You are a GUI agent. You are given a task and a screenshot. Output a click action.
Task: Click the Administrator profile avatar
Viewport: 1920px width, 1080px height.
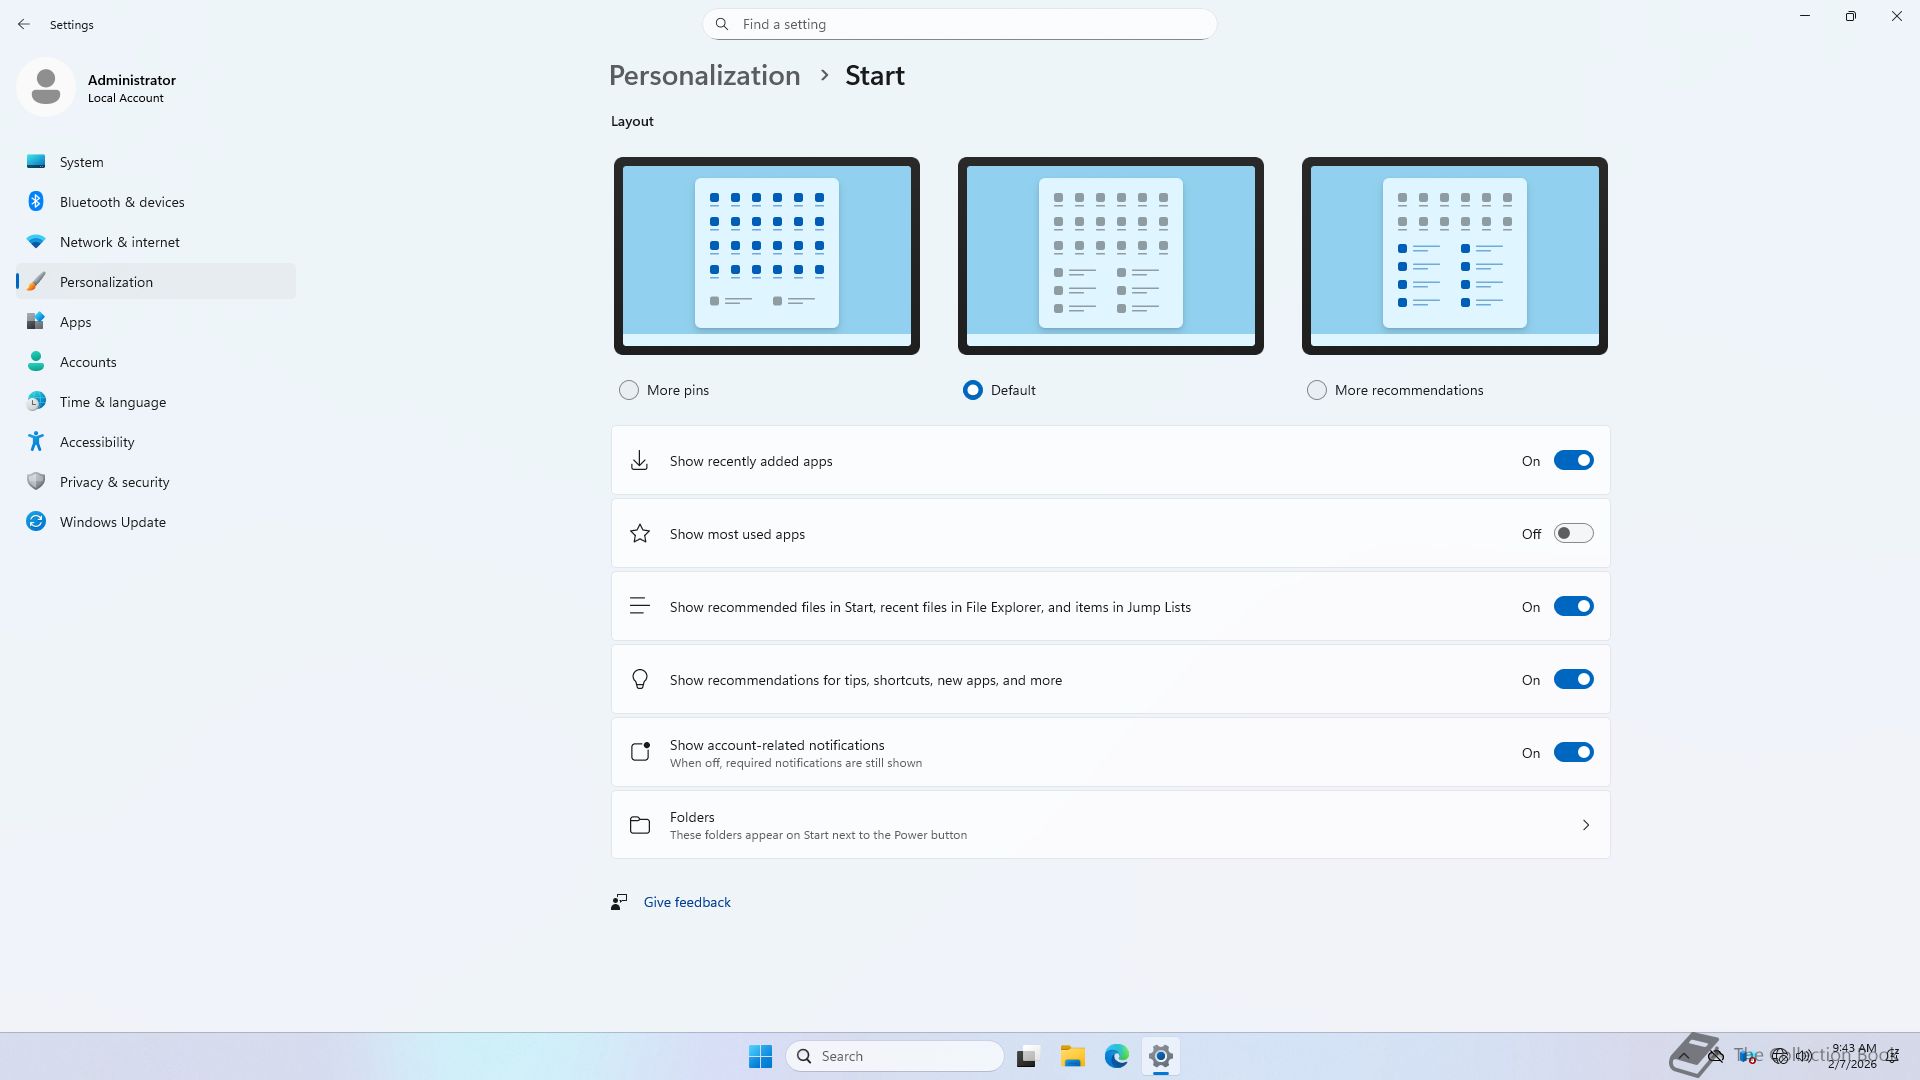pyautogui.click(x=45, y=87)
